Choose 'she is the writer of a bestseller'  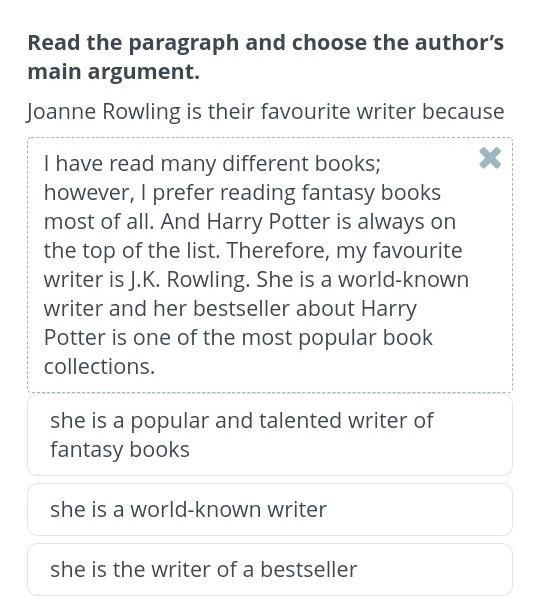pyautogui.click(x=270, y=569)
